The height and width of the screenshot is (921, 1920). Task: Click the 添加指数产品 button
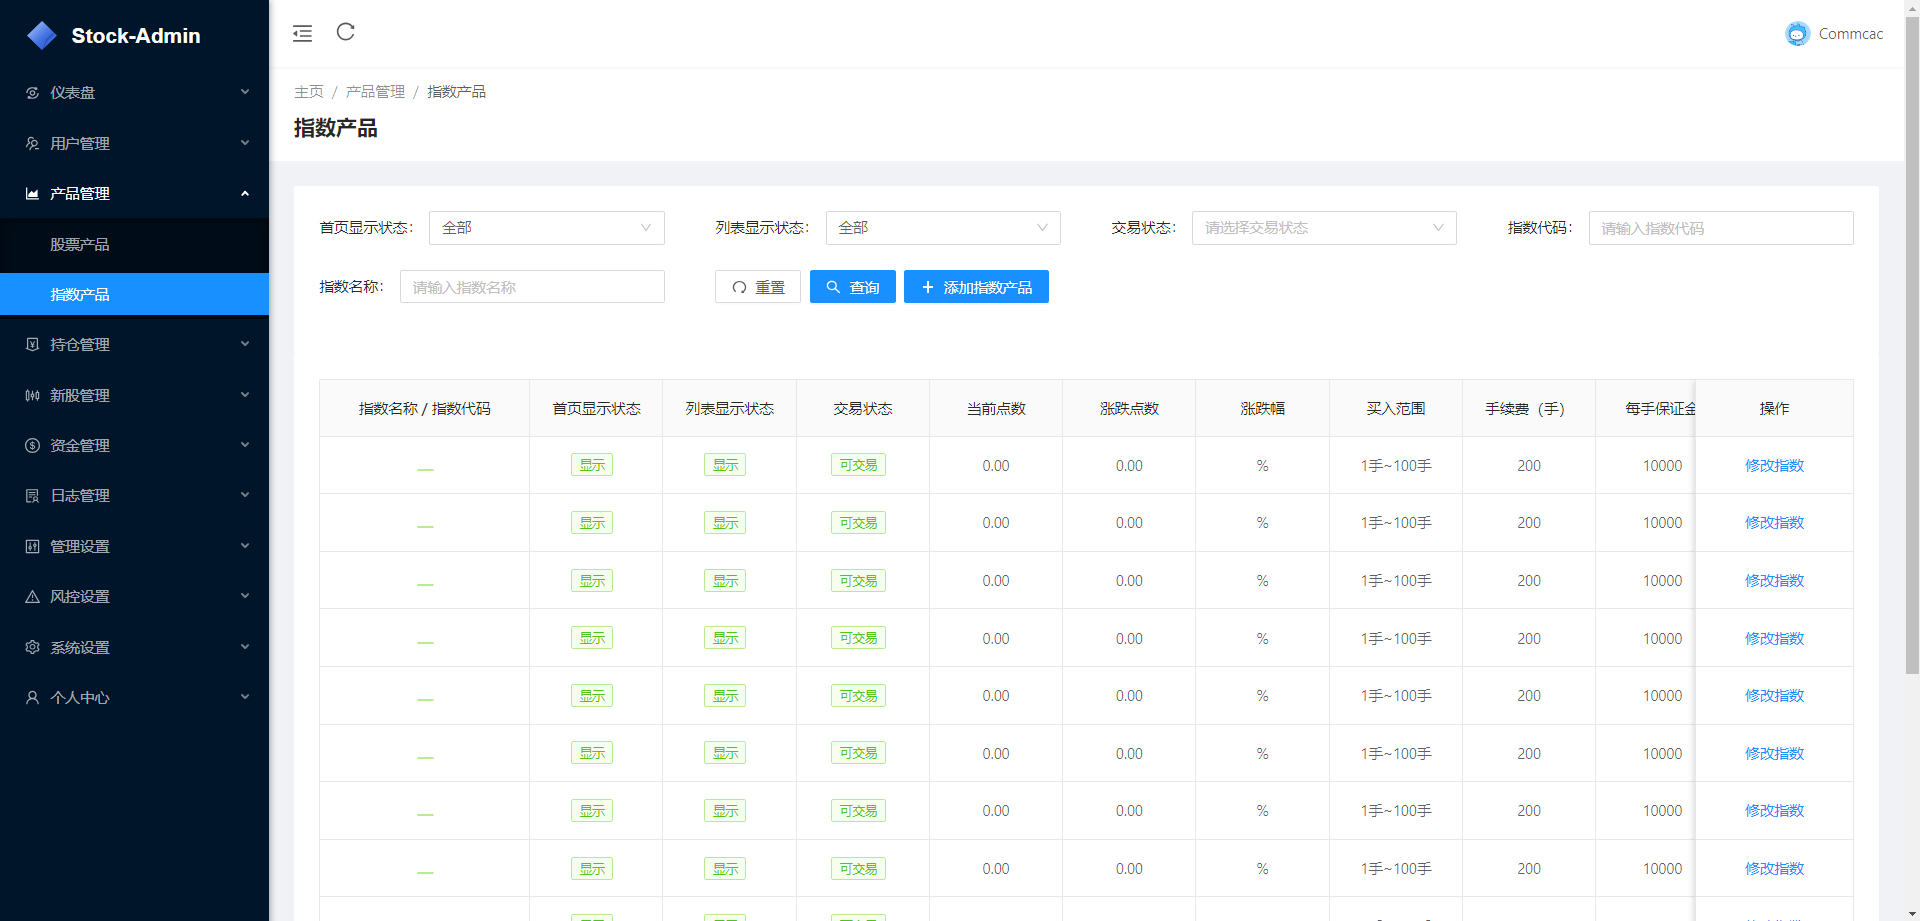tap(976, 287)
